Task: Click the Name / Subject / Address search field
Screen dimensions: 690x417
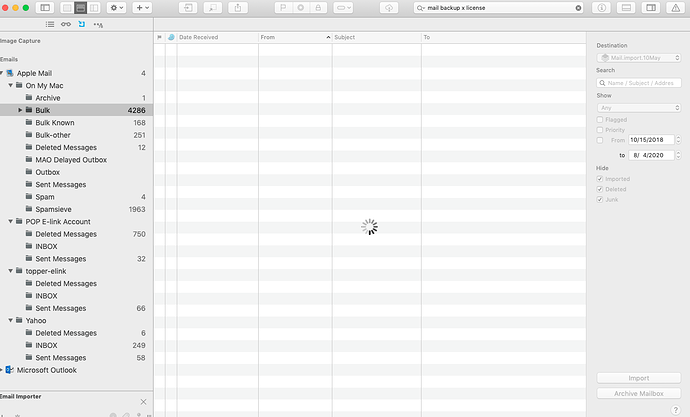Action: tap(639, 83)
